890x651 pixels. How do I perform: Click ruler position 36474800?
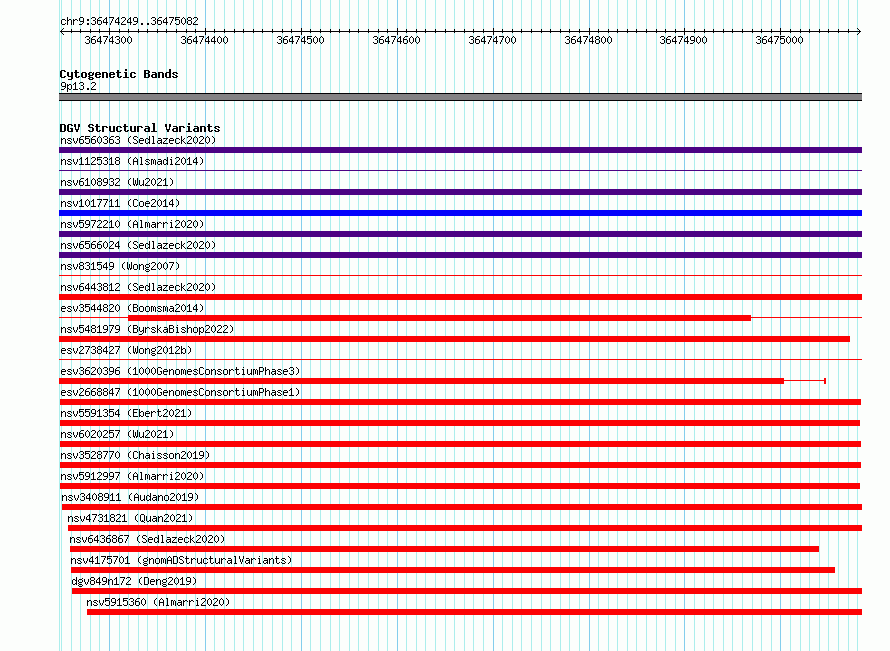(x=588, y=40)
